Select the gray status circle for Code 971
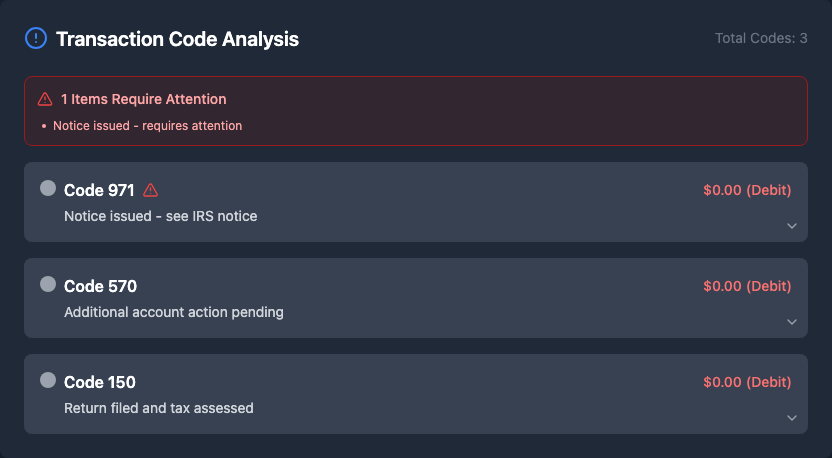 point(47,188)
